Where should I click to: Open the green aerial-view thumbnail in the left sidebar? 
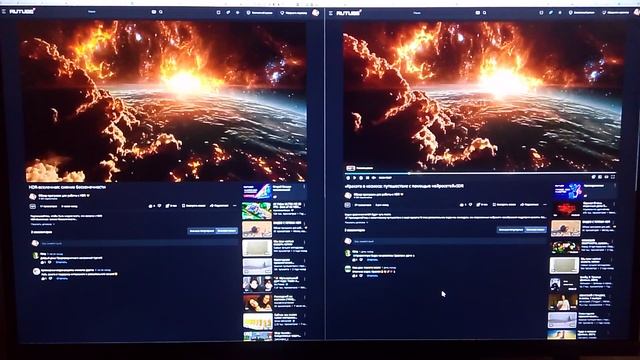click(257, 211)
